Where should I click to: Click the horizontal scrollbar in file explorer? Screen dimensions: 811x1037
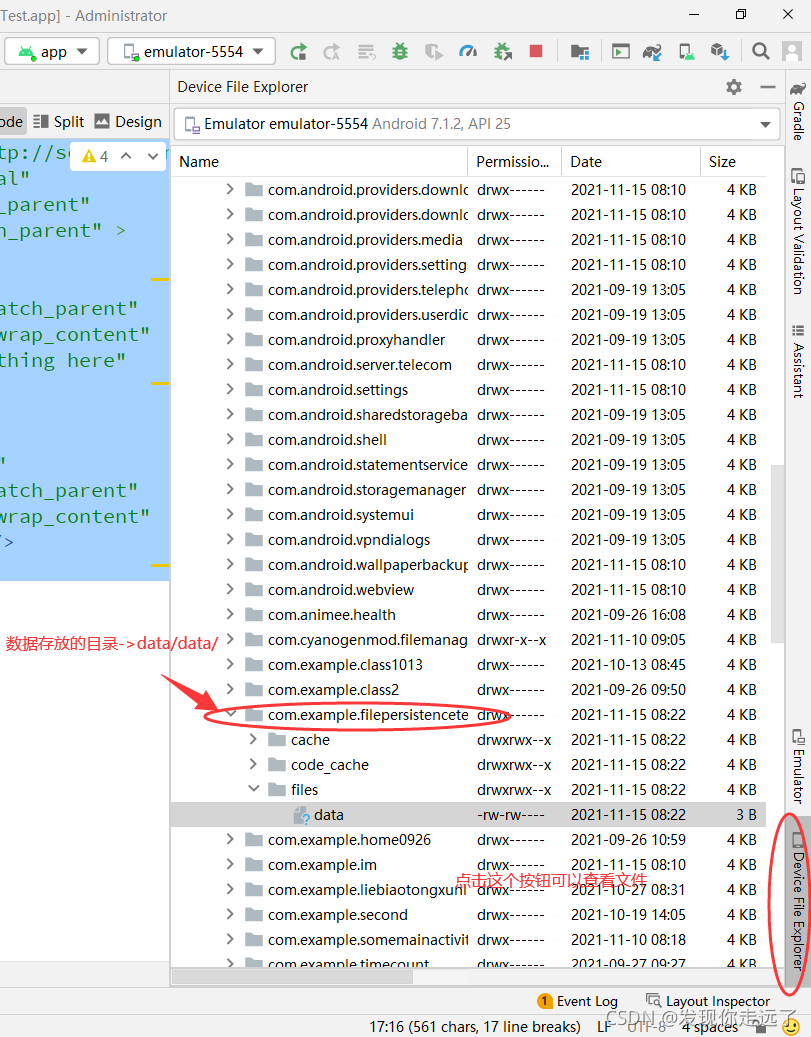coord(292,976)
